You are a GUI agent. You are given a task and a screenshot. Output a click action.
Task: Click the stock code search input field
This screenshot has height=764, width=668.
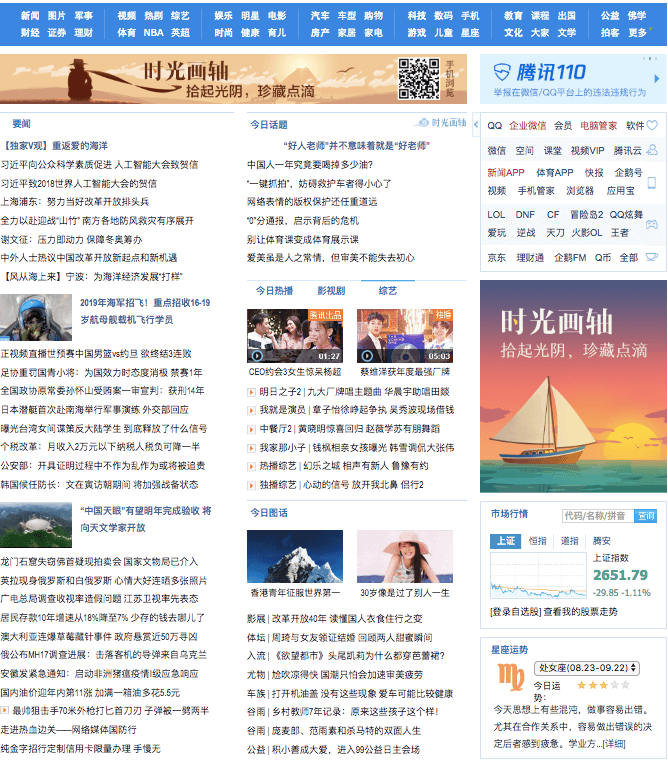598,516
